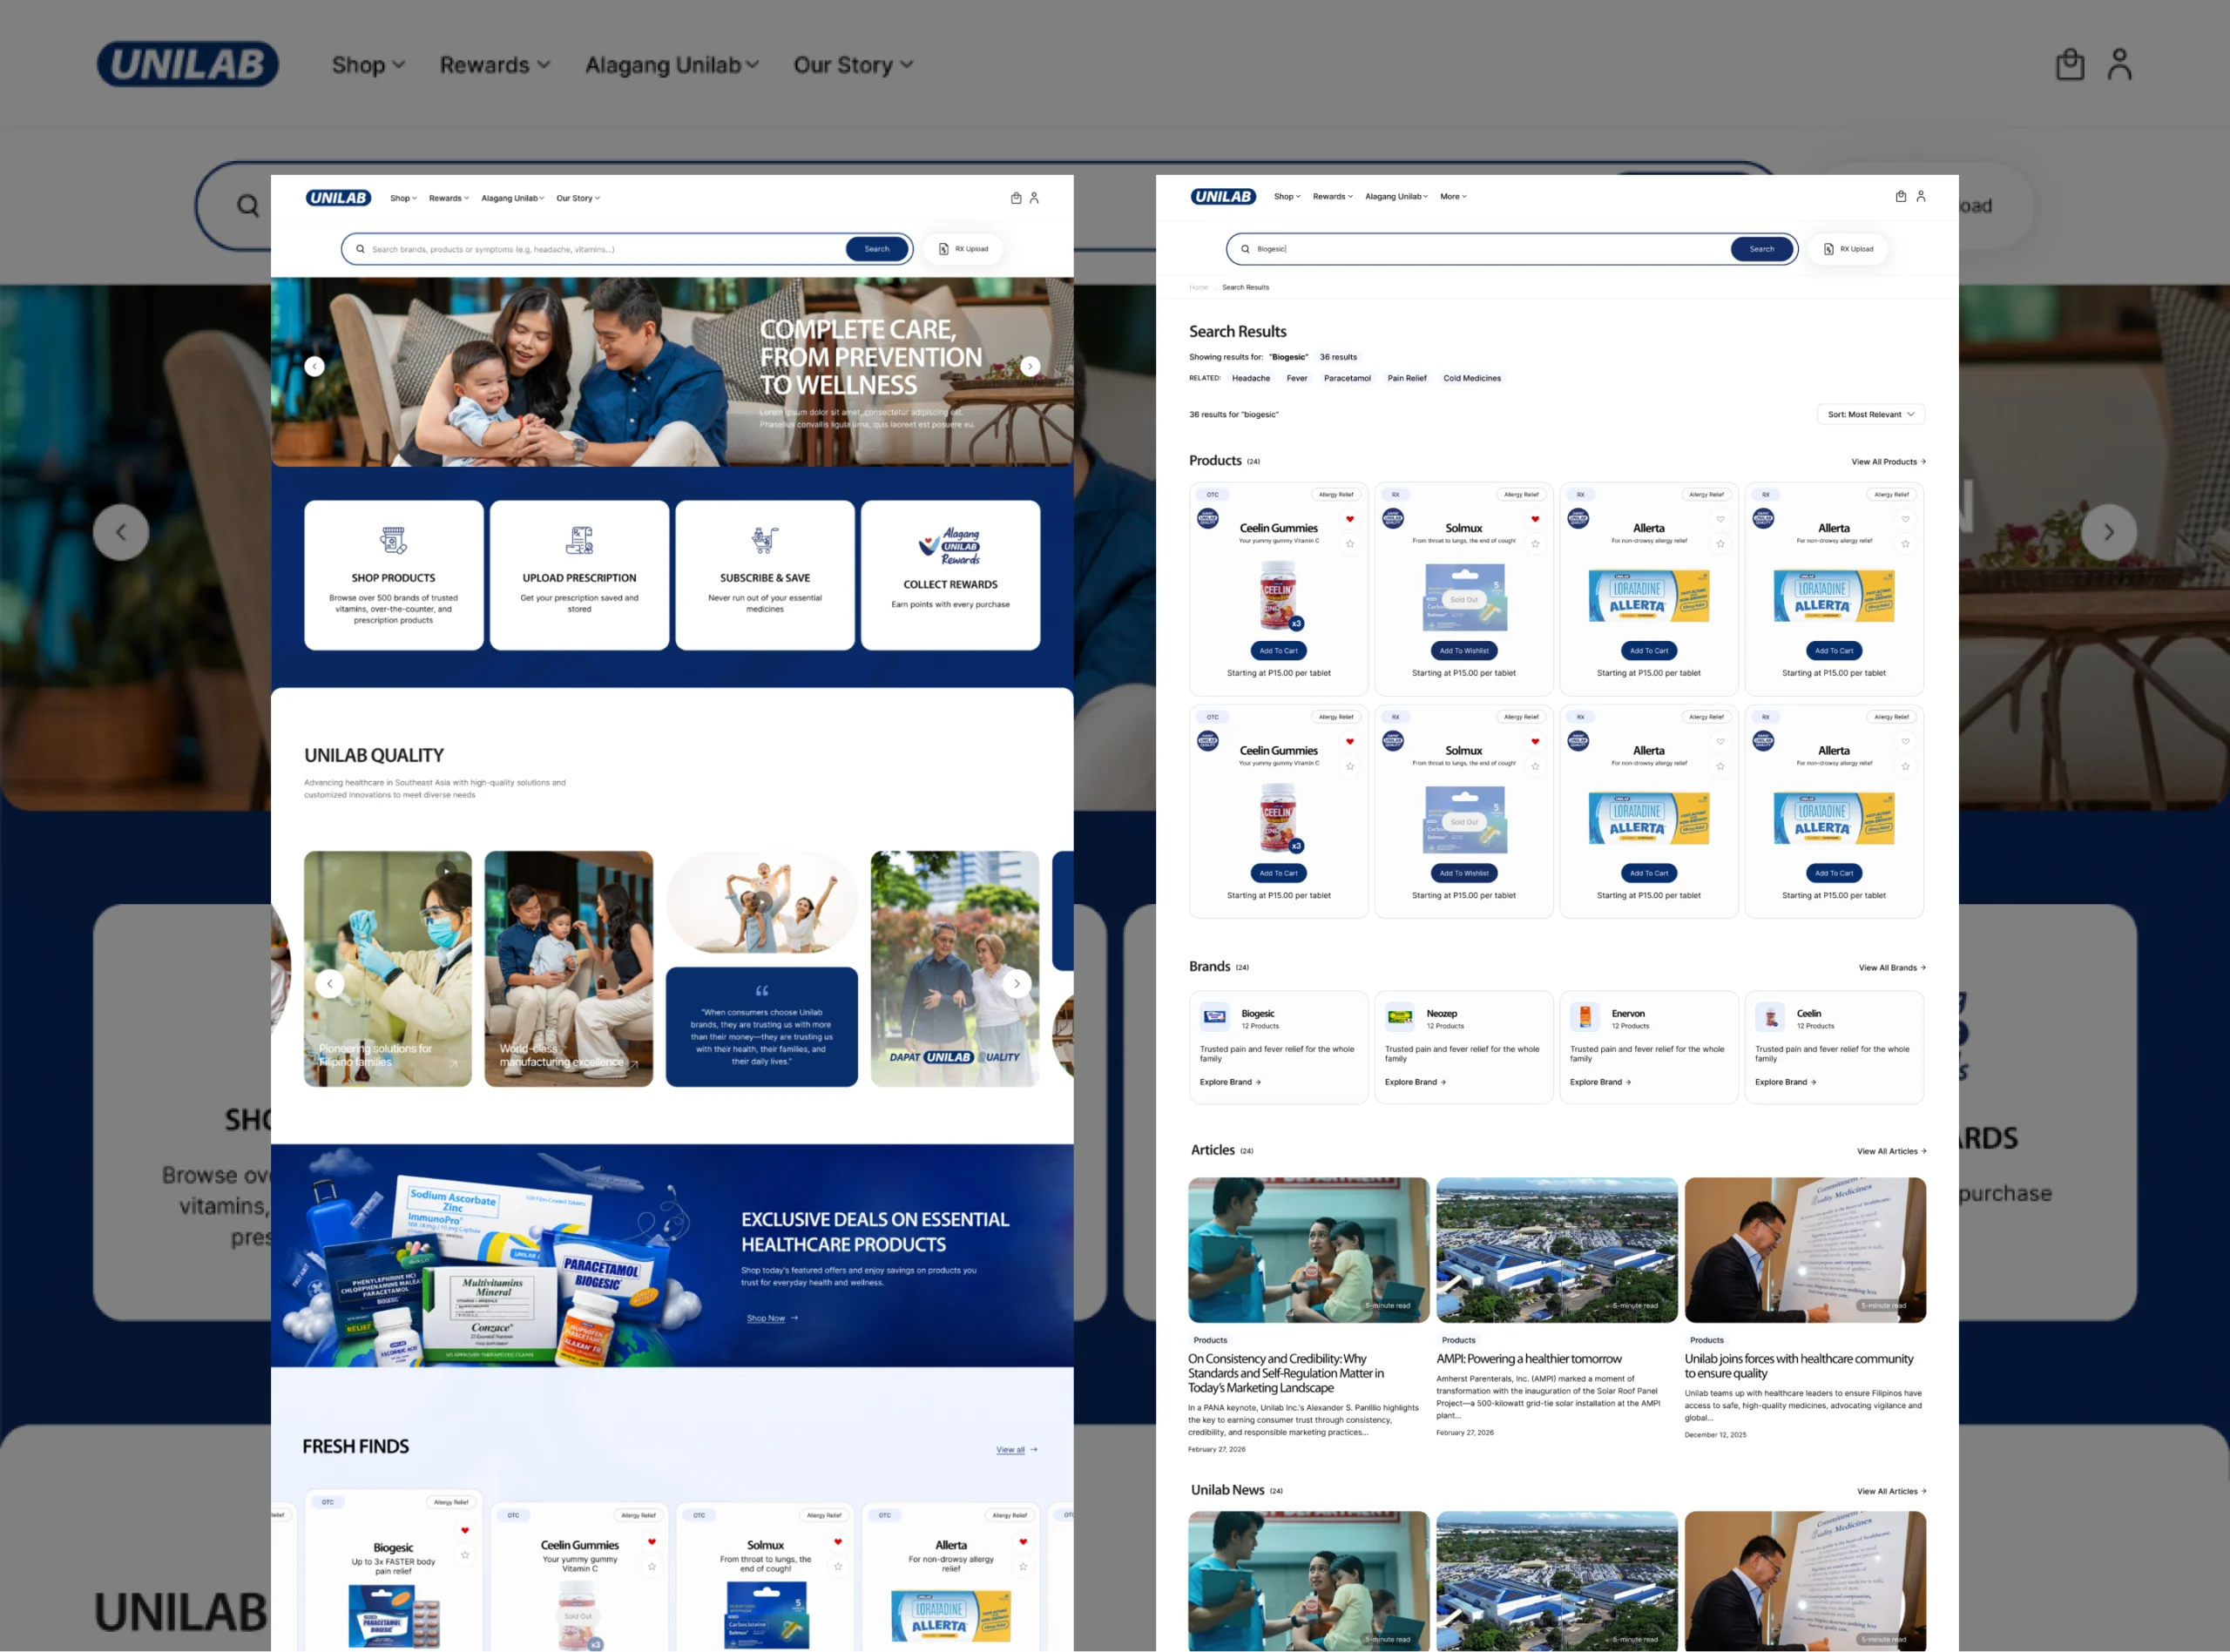Expand Our Story in the background page header

pos(853,65)
